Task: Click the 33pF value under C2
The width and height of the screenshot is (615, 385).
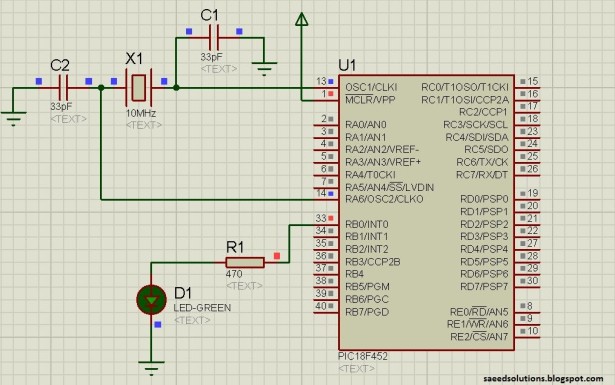Action: (x=61, y=107)
